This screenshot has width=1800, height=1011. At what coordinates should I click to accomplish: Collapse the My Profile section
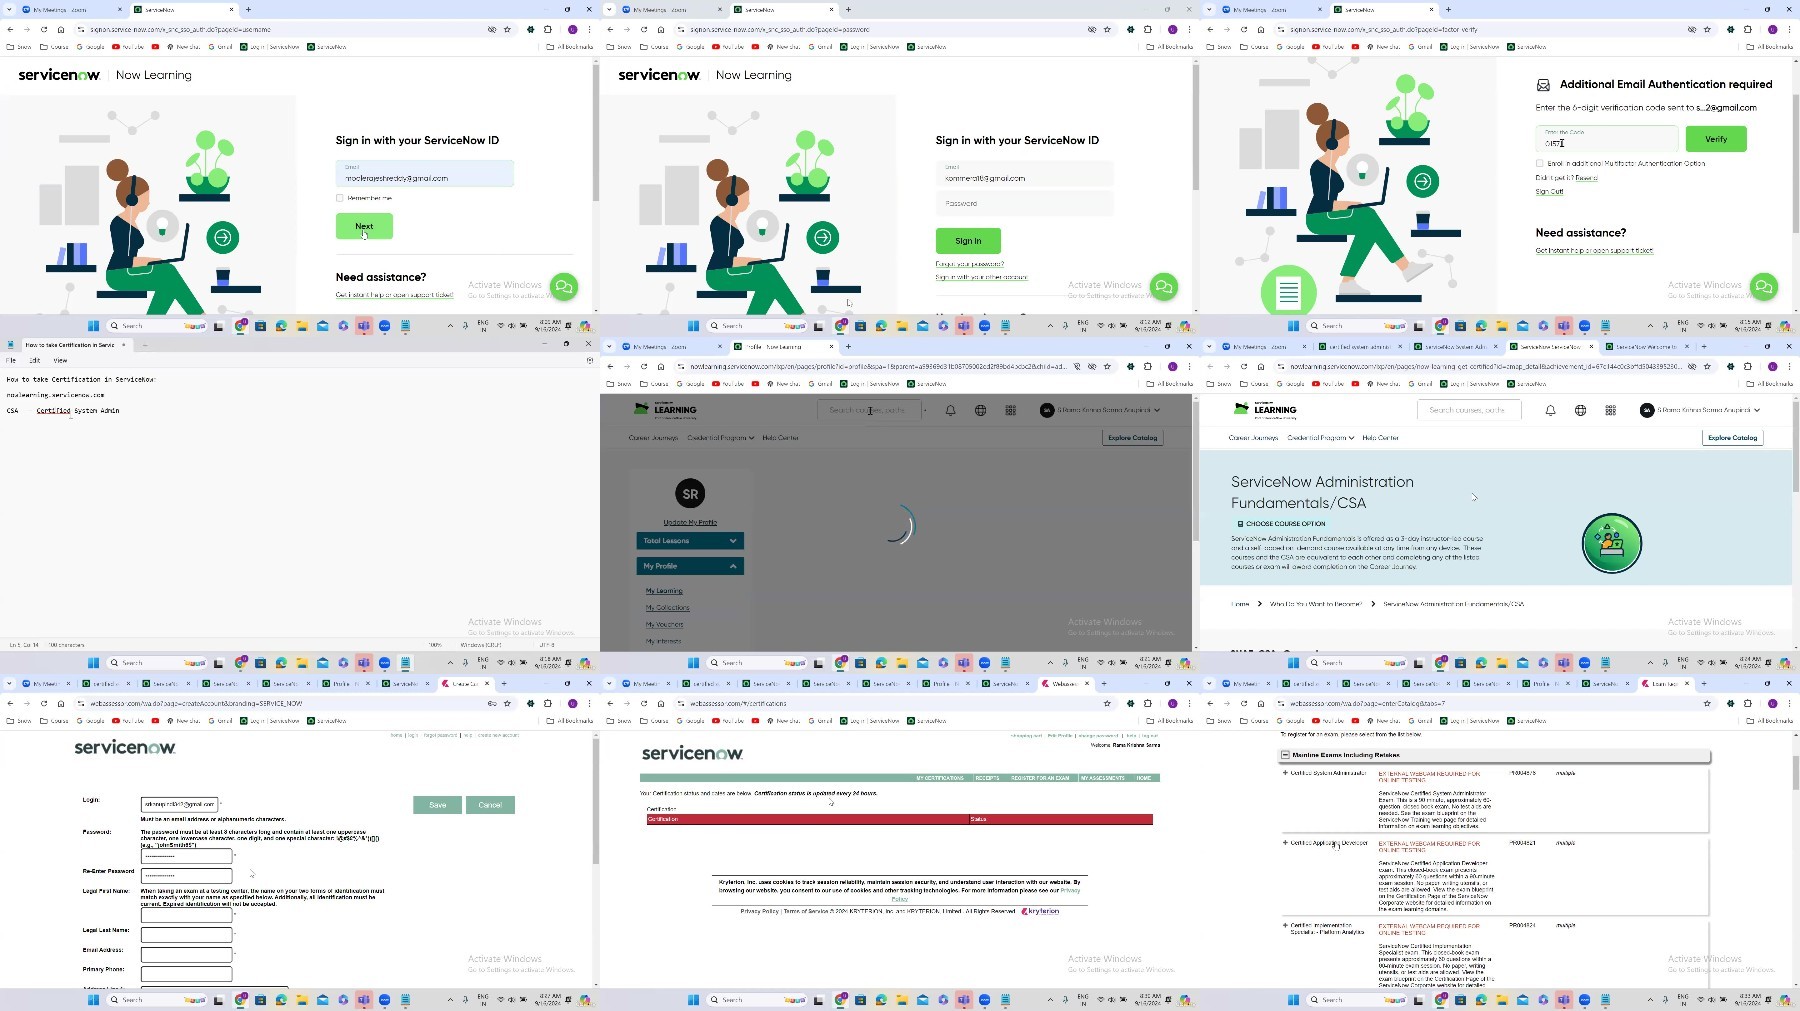tap(690, 566)
